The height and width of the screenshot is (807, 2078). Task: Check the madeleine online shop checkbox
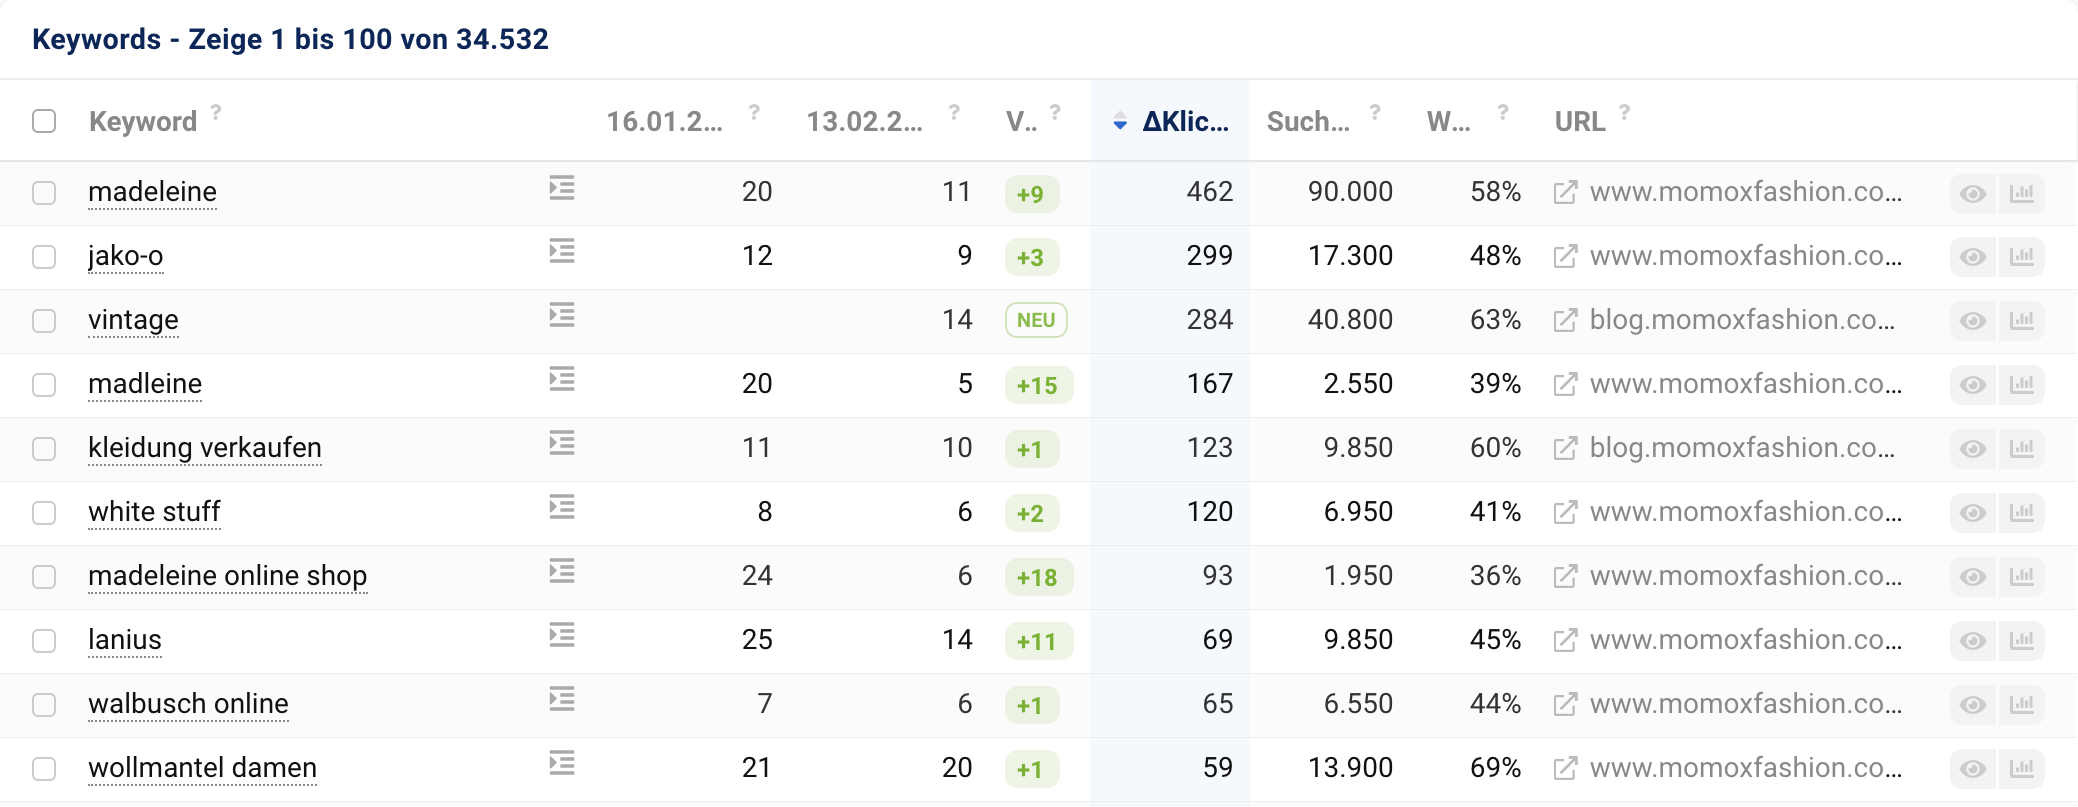click(x=44, y=577)
